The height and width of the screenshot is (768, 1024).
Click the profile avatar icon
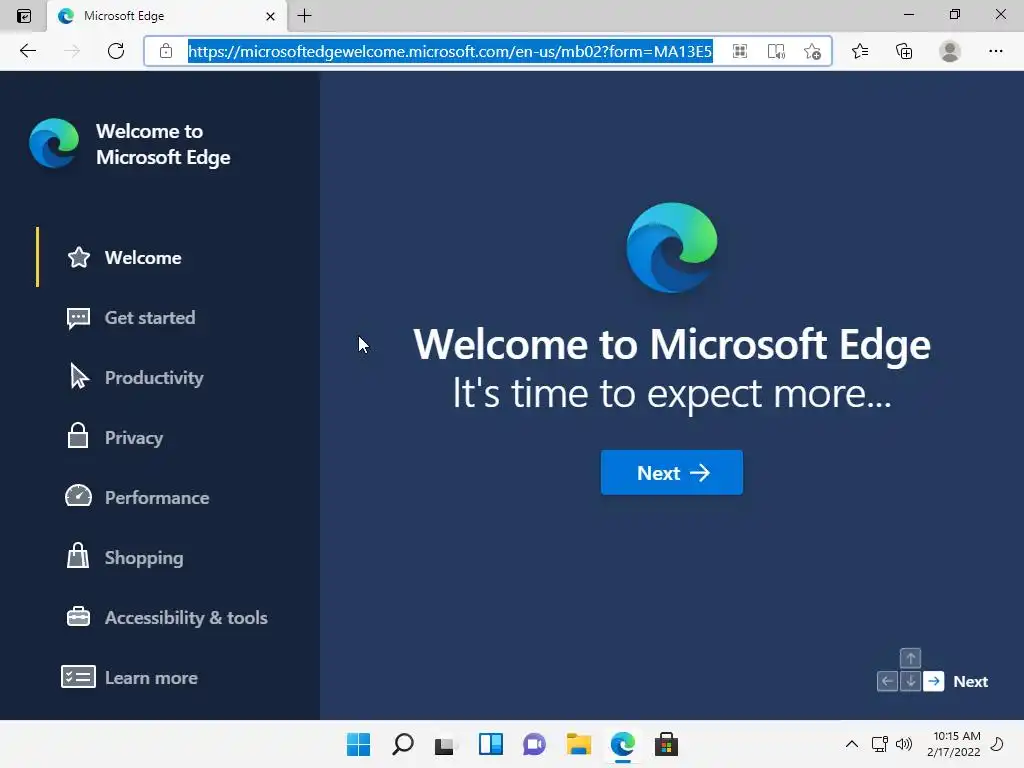tap(950, 51)
